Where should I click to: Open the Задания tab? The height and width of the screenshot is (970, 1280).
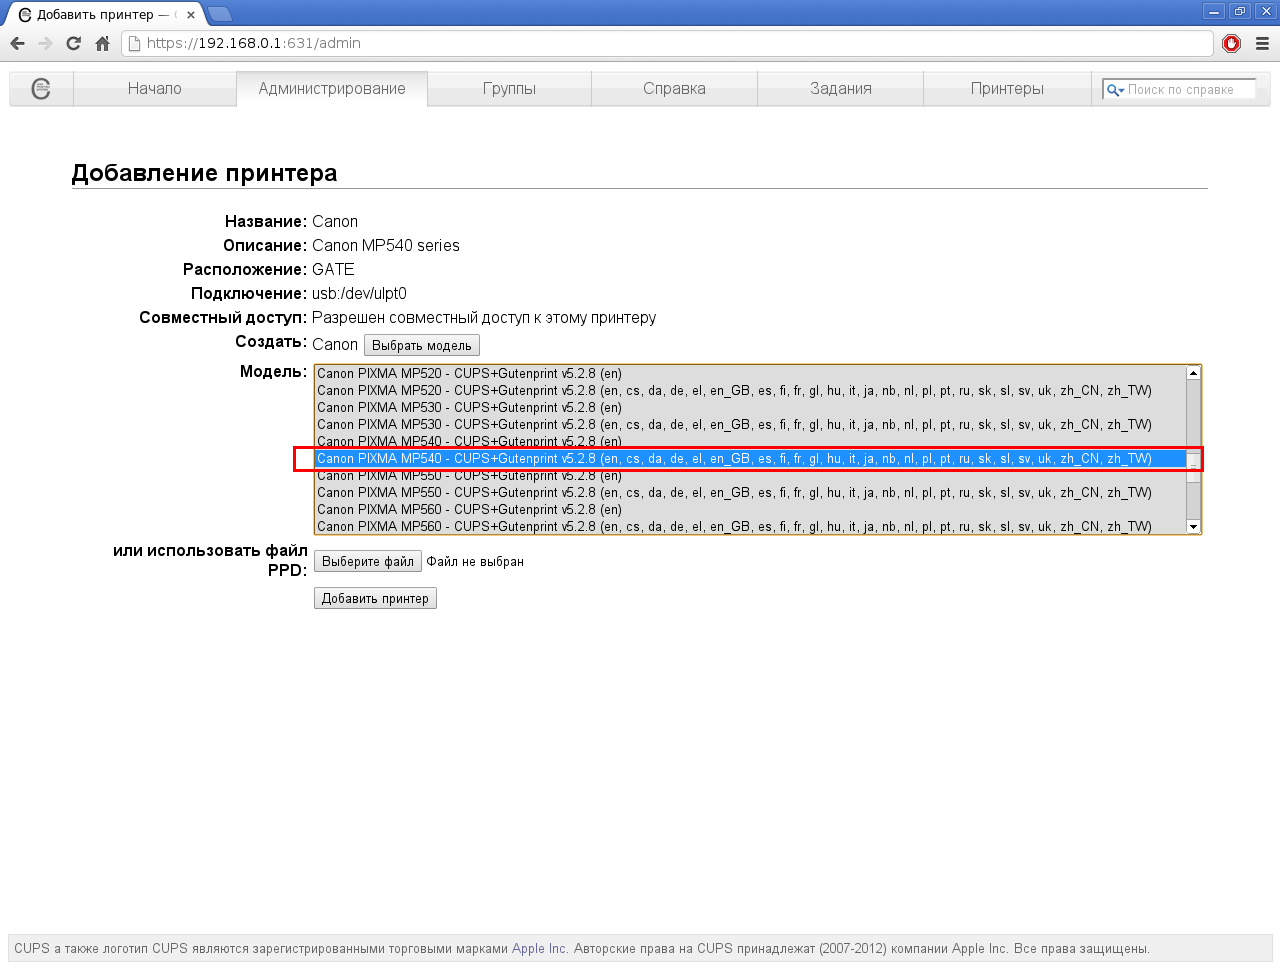coord(841,89)
